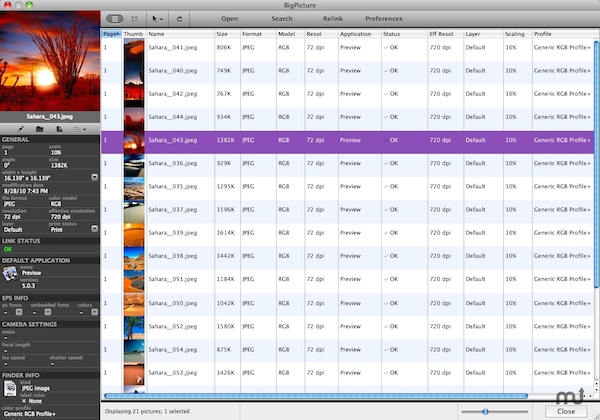Open the pointer tool dropdown
This screenshot has width=600, height=420.
click(158, 18)
